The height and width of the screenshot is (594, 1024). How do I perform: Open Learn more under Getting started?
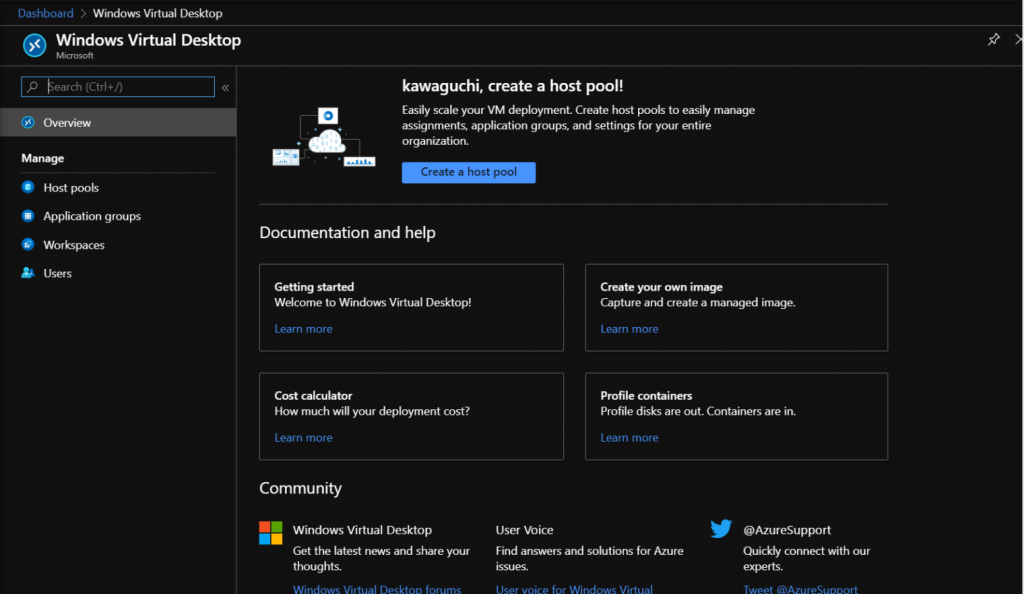coord(303,329)
